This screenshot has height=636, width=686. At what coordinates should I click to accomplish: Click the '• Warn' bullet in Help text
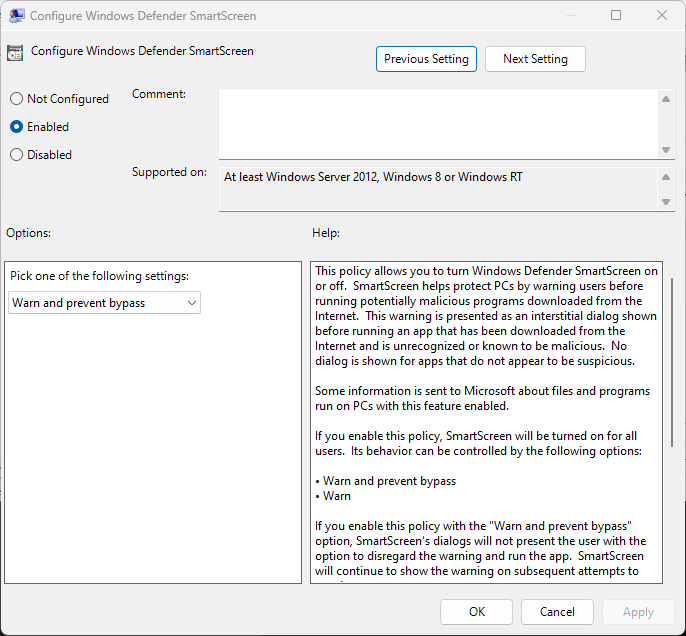(x=333, y=496)
